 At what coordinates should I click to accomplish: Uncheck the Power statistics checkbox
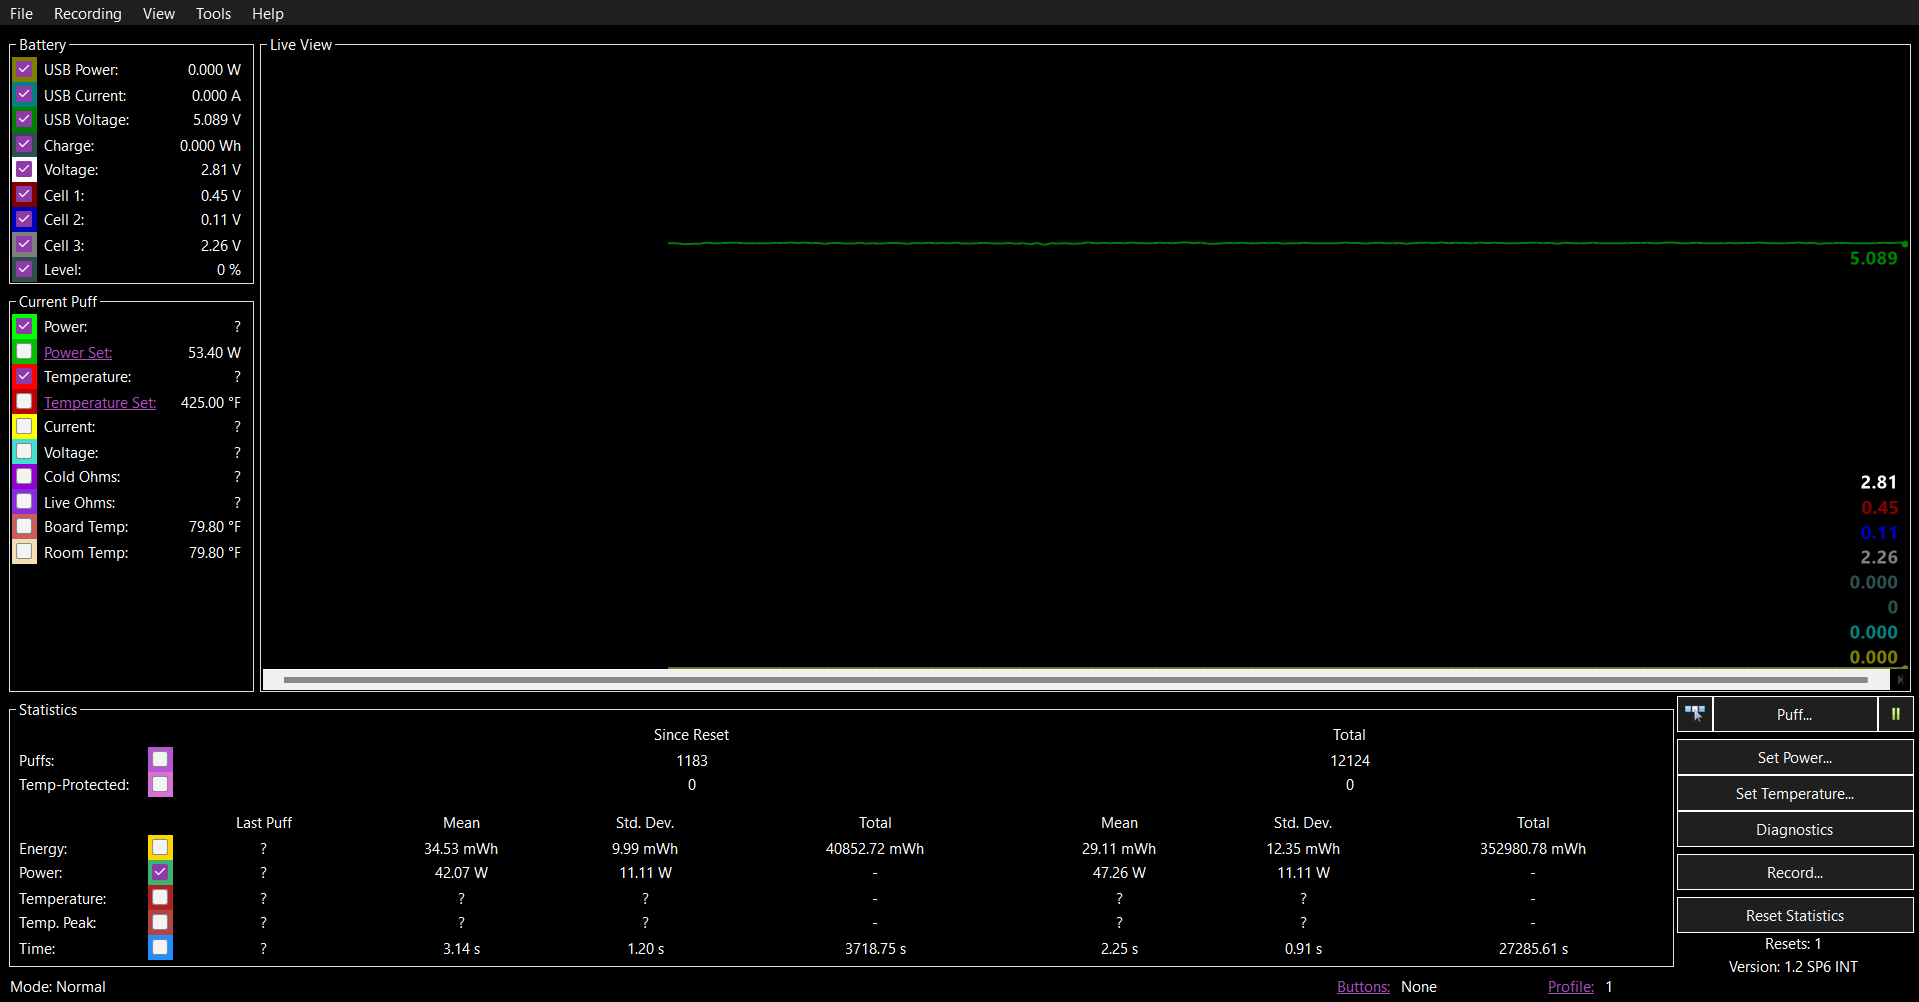click(x=160, y=872)
